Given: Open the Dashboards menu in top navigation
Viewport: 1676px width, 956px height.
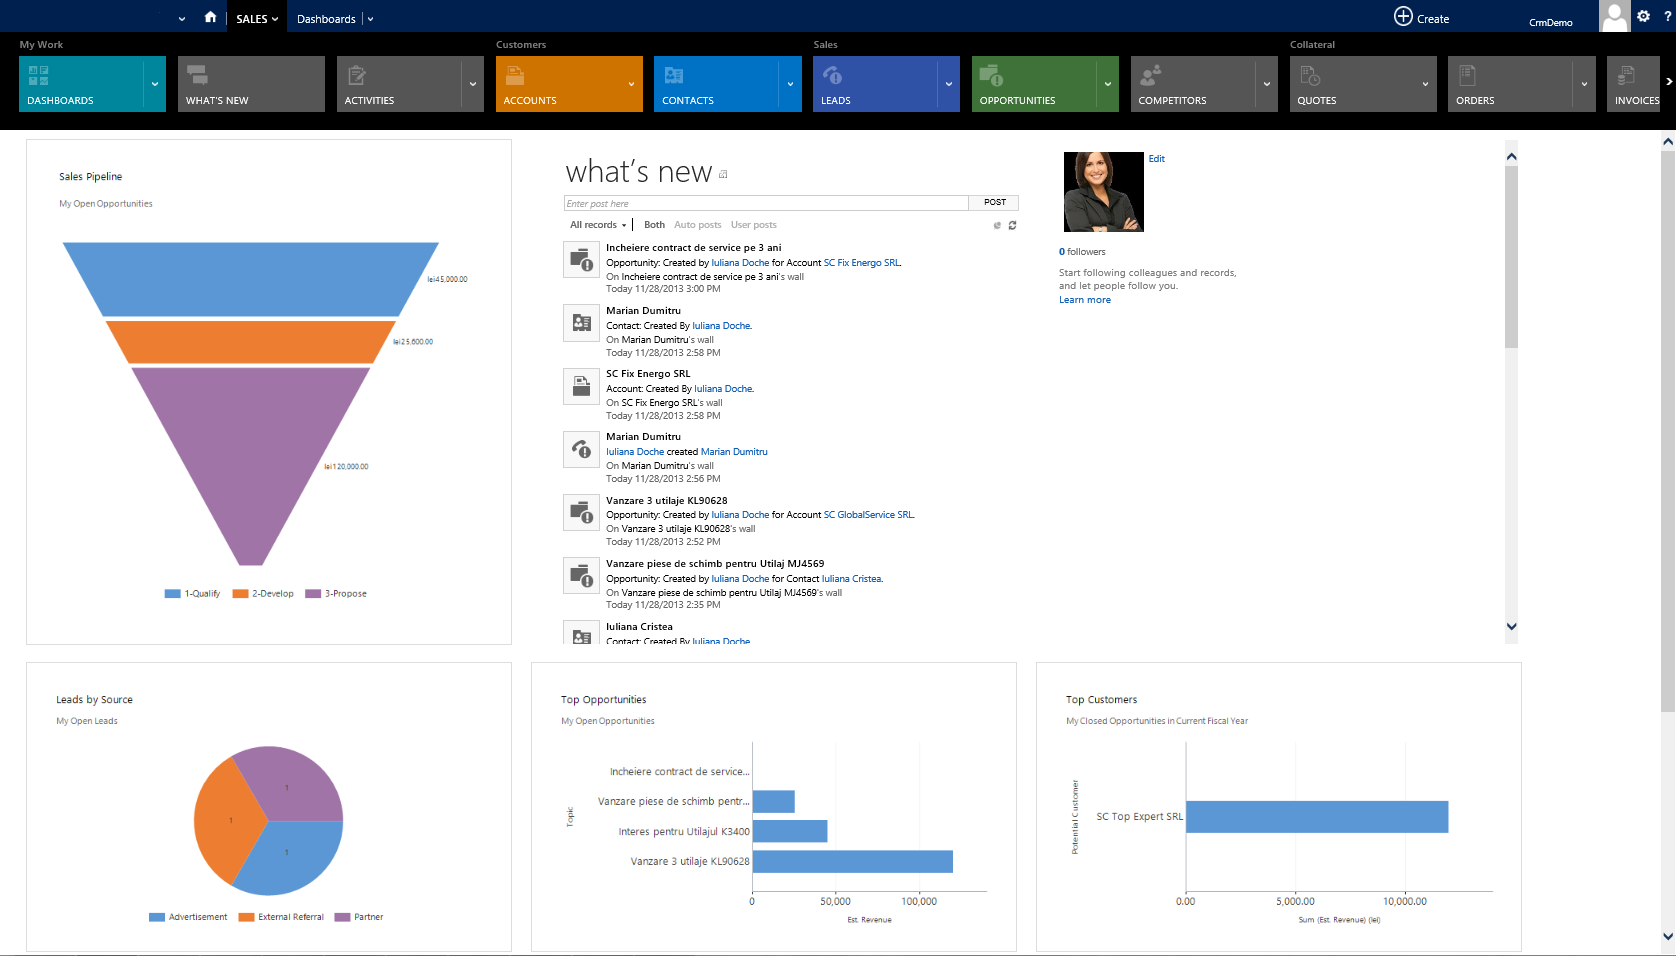Looking at the screenshot, I should coord(327,17).
